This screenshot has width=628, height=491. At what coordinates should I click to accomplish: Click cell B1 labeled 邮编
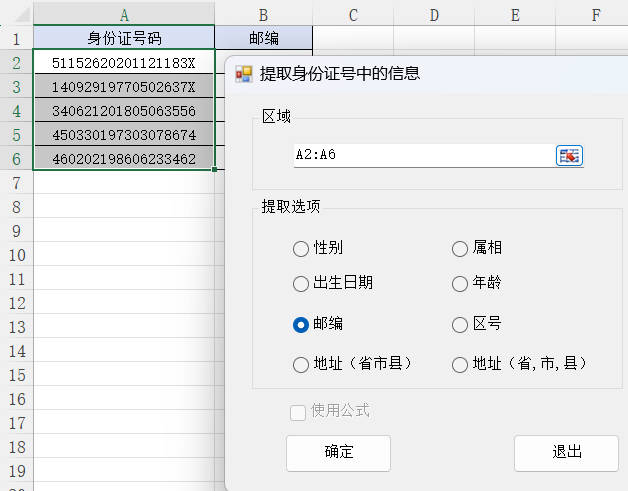pos(263,38)
